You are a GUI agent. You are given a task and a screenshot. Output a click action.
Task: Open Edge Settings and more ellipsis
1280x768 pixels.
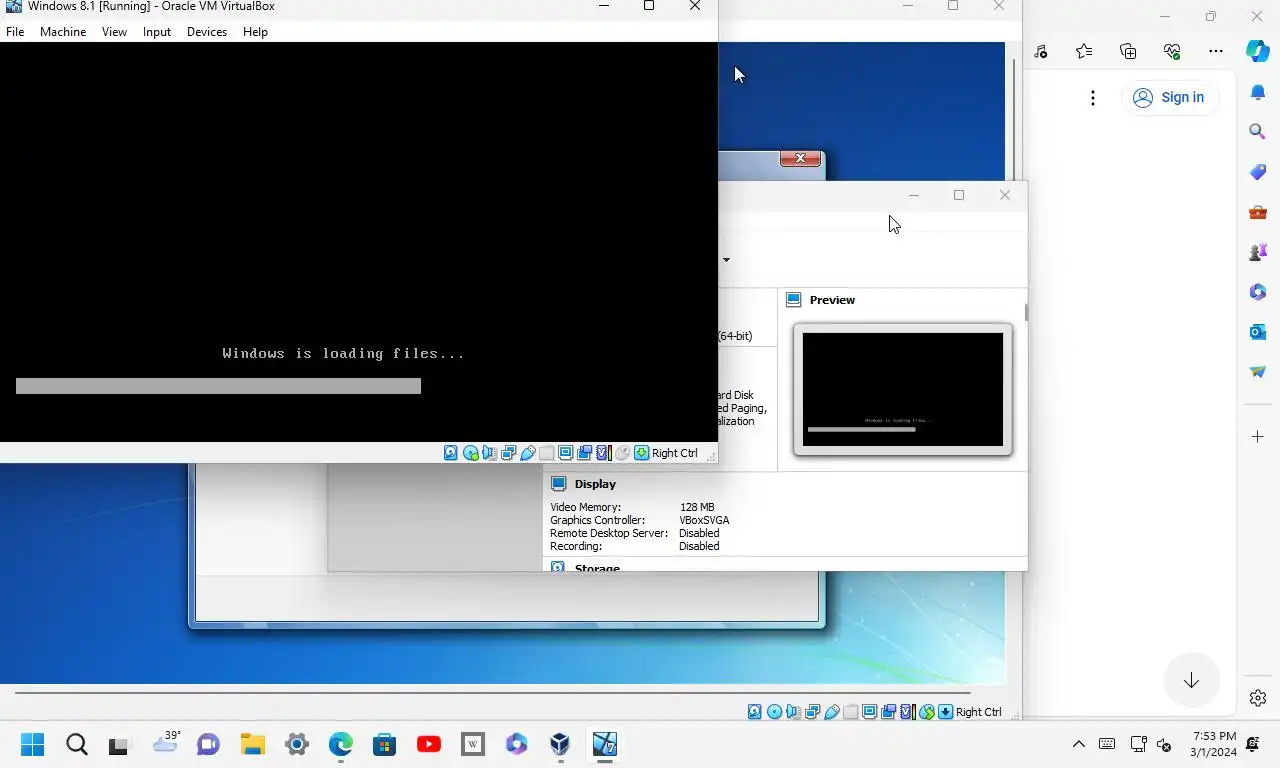(x=1216, y=51)
